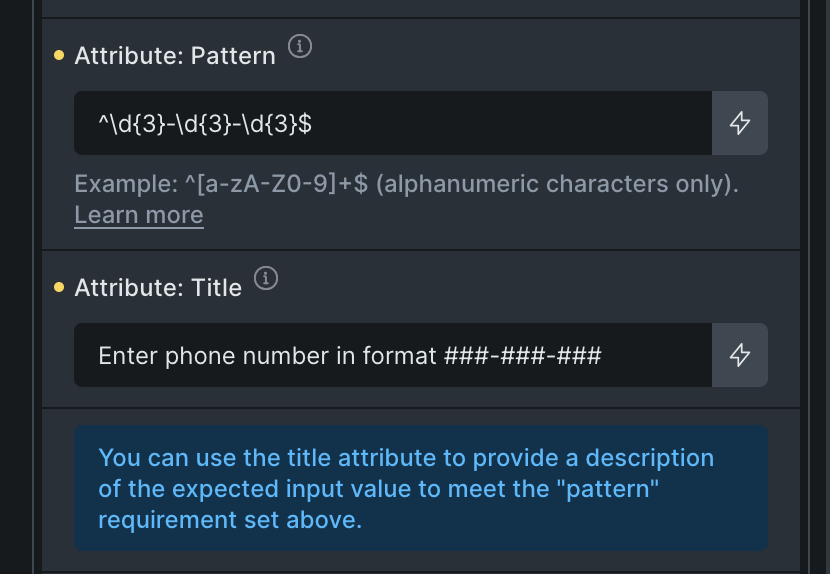Click the Attribute: Title label

click(x=158, y=288)
